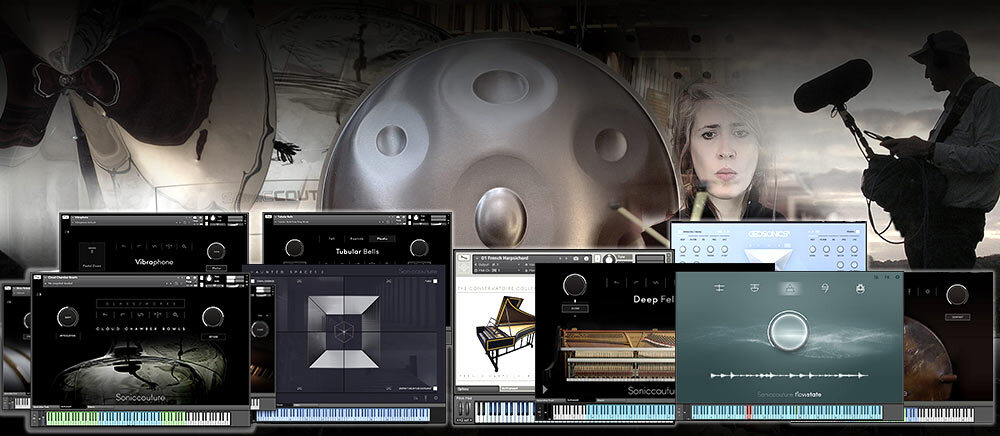Select the Rawhide mallet tab in Tubular Bells

point(357,238)
